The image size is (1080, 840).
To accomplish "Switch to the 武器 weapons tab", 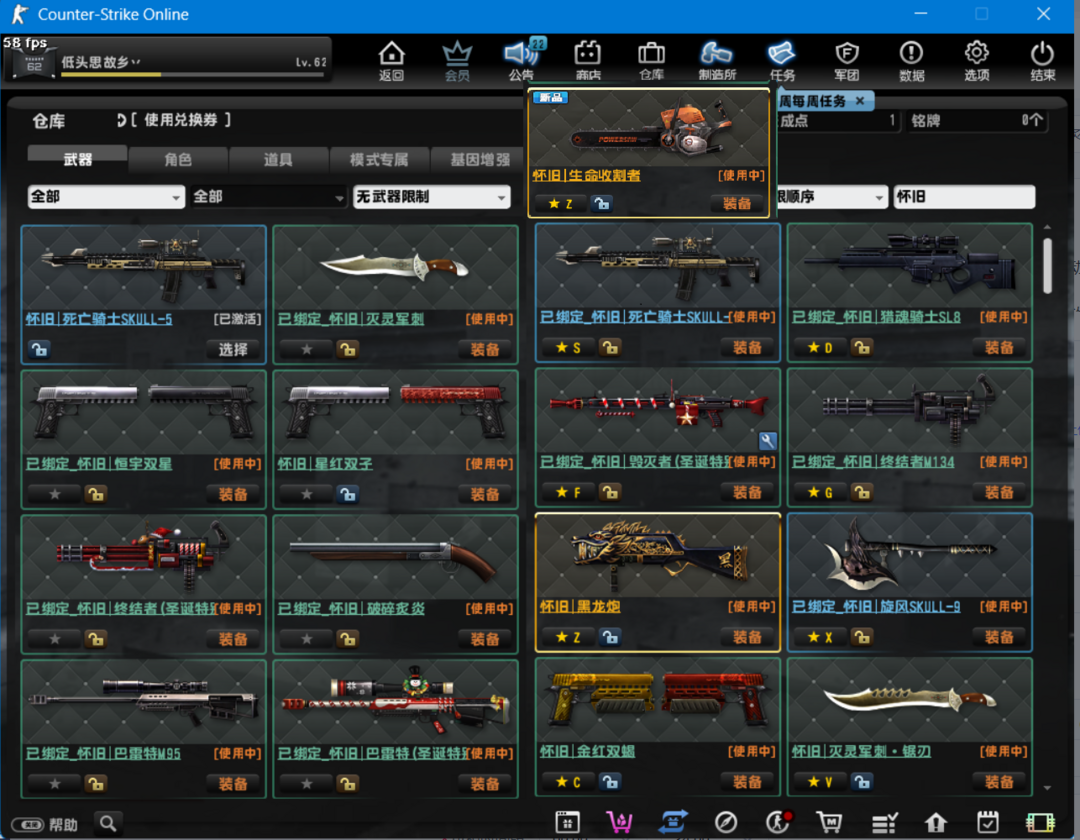I will pos(77,159).
